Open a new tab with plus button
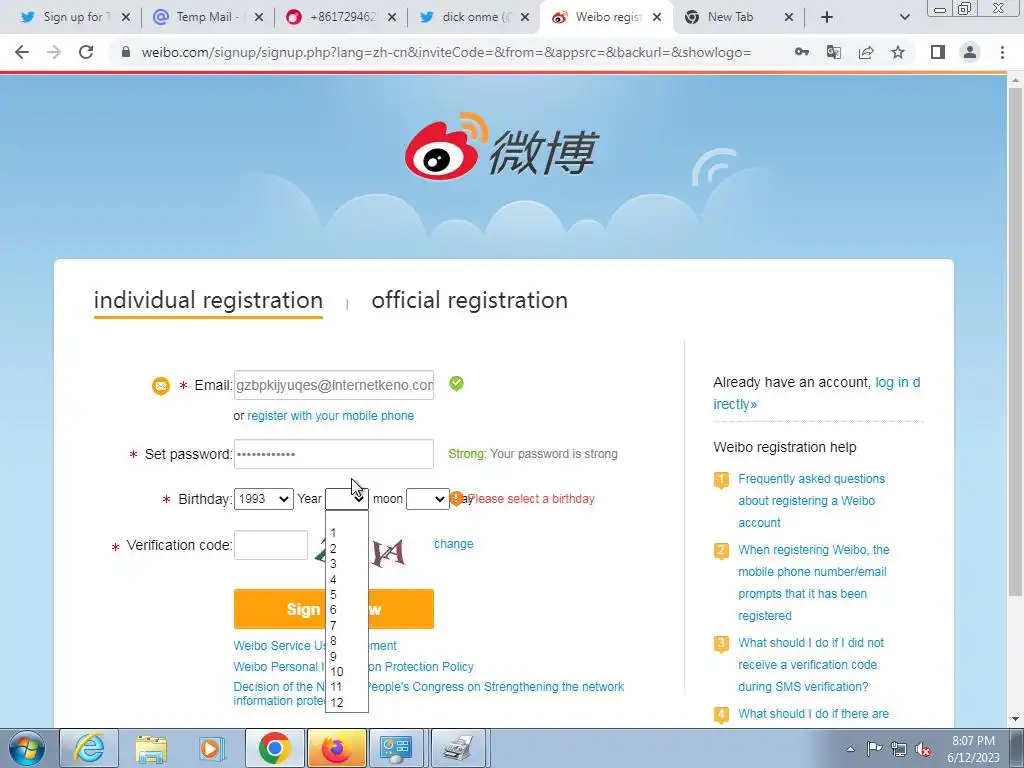The width and height of the screenshot is (1024, 768). [x=827, y=17]
